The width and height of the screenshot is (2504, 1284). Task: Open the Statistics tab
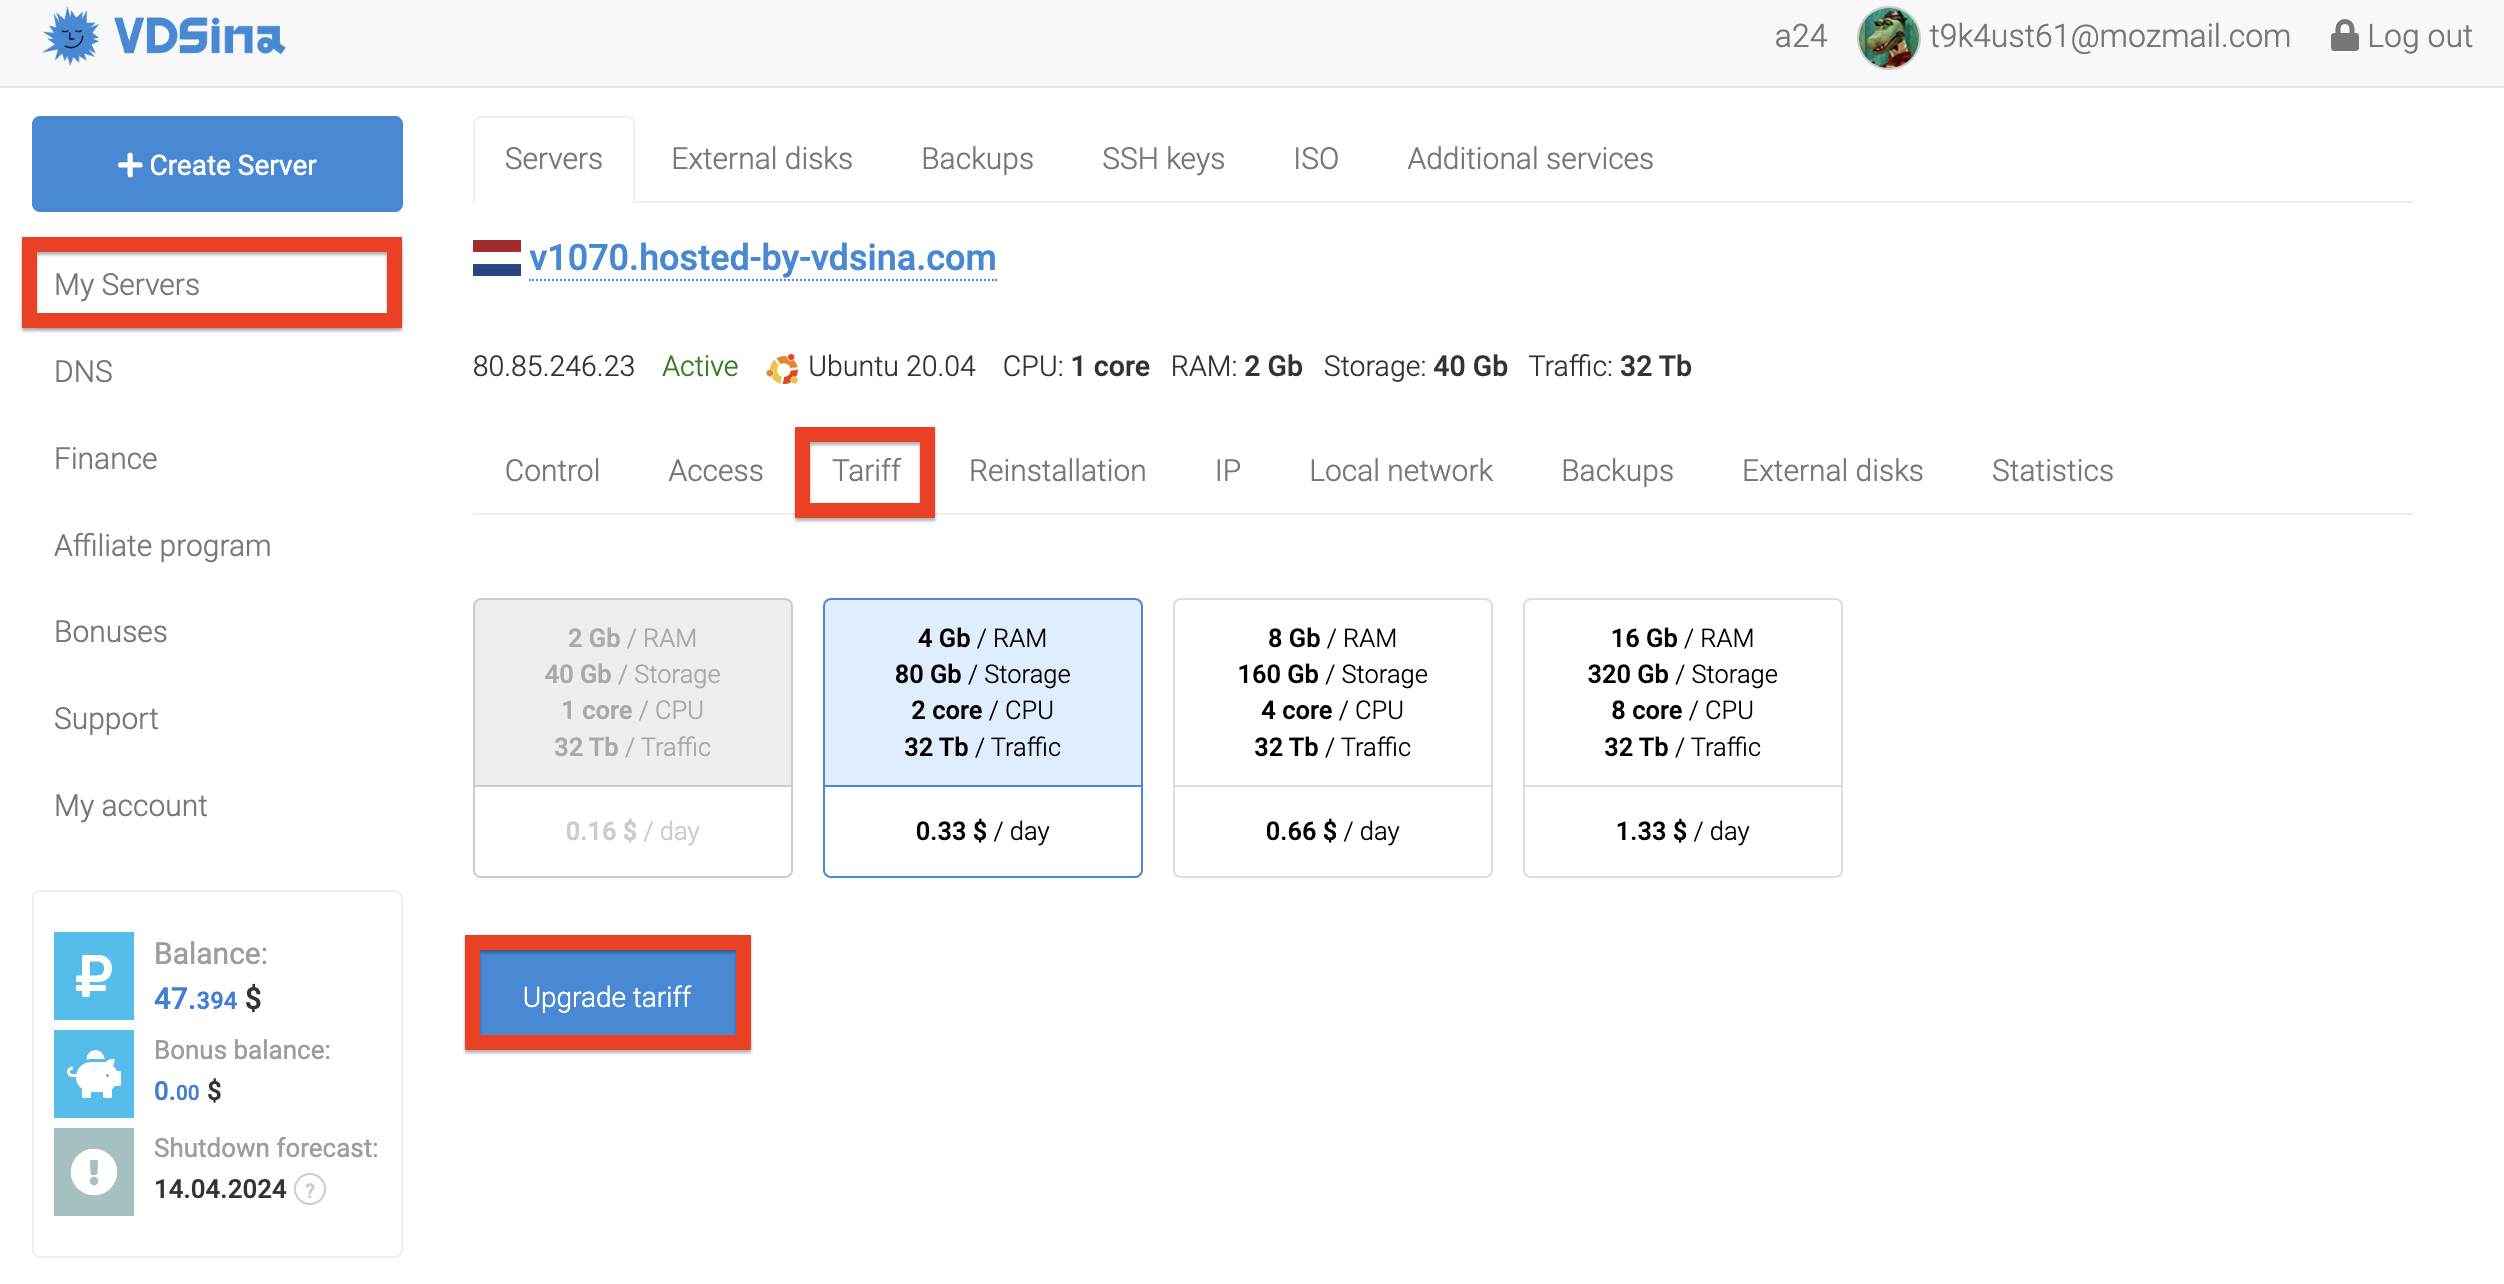pos(2052,470)
